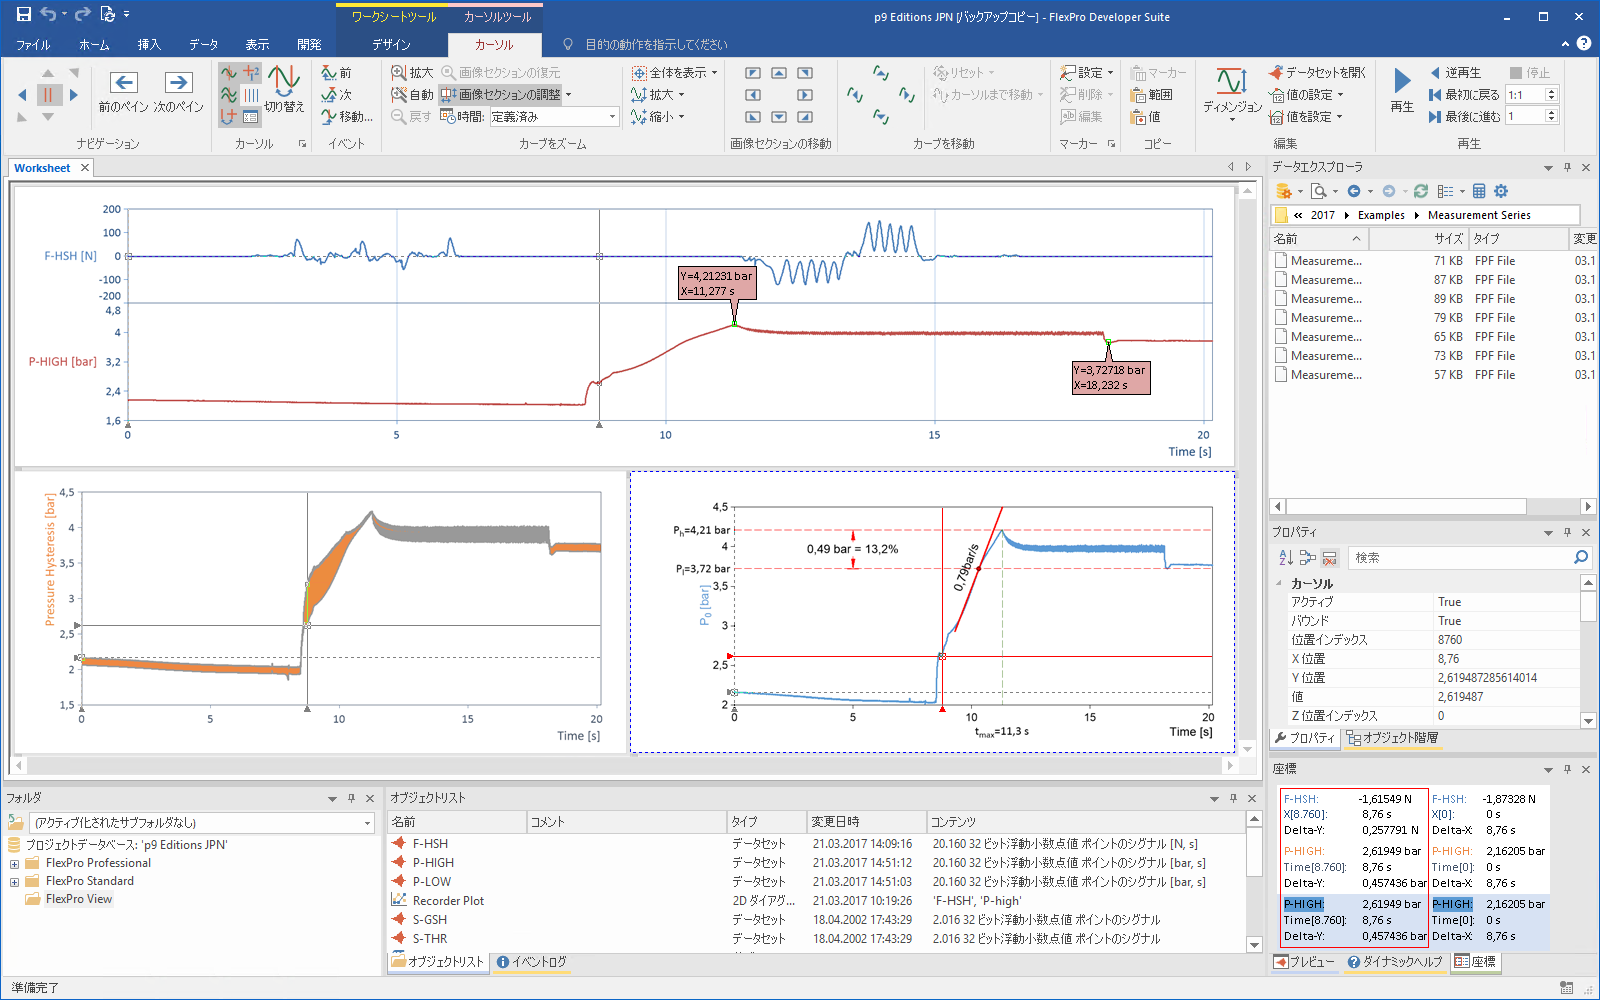Open the 全体を表示 dropdown arrow
The image size is (1600, 1000).
(714, 73)
